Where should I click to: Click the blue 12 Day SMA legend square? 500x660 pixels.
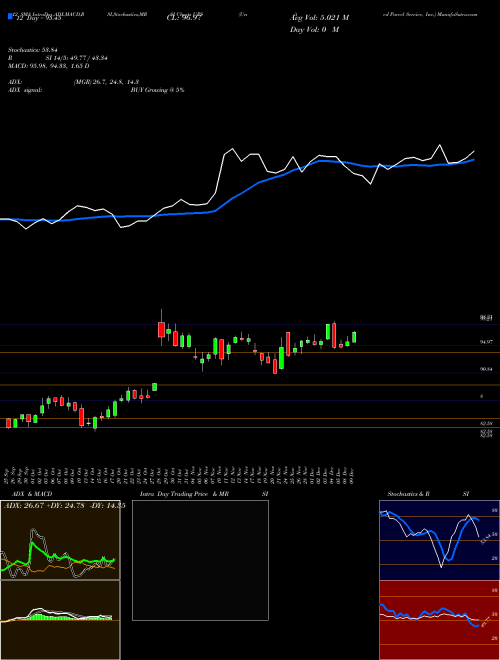10,17
